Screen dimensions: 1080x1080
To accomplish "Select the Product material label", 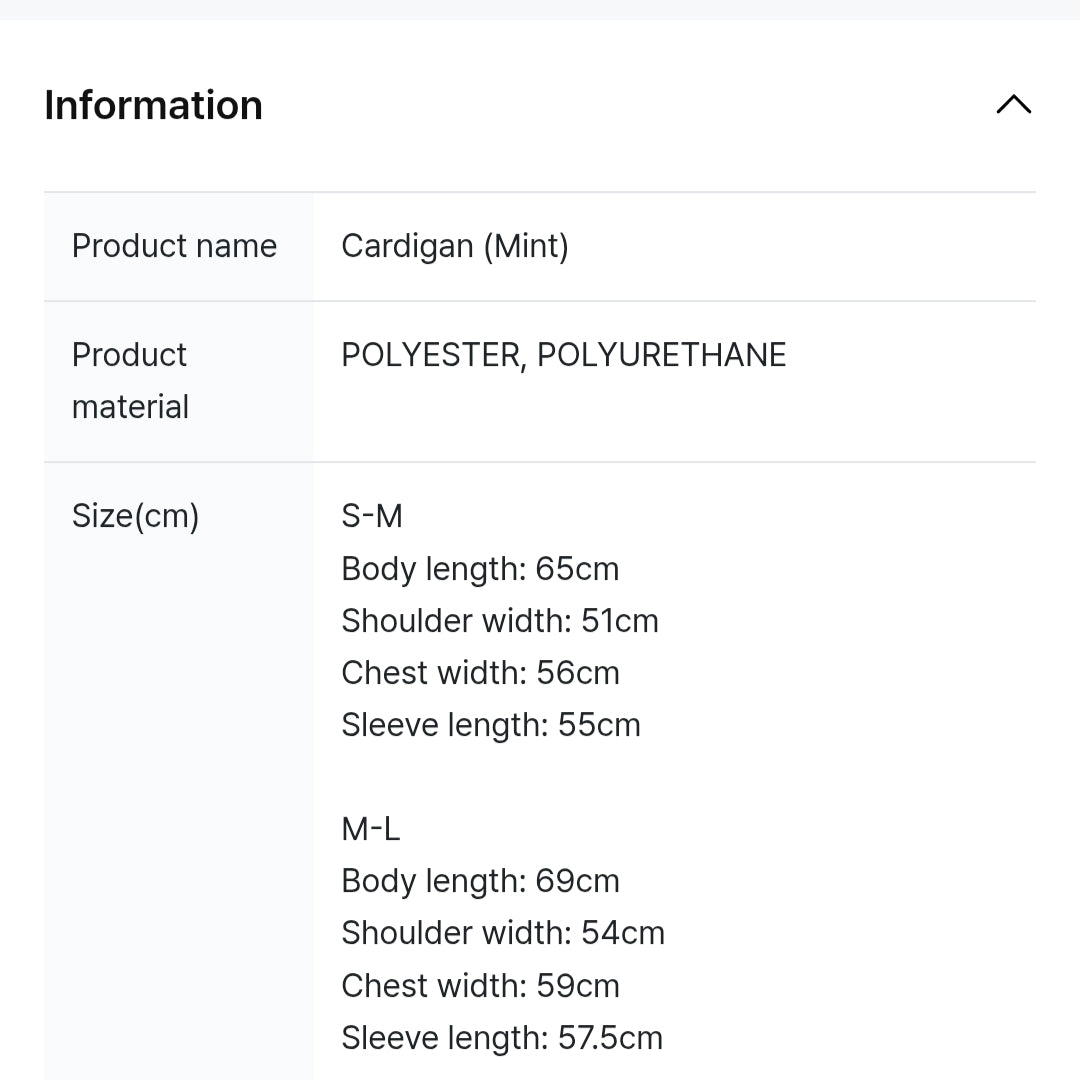I will pos(130,381).
